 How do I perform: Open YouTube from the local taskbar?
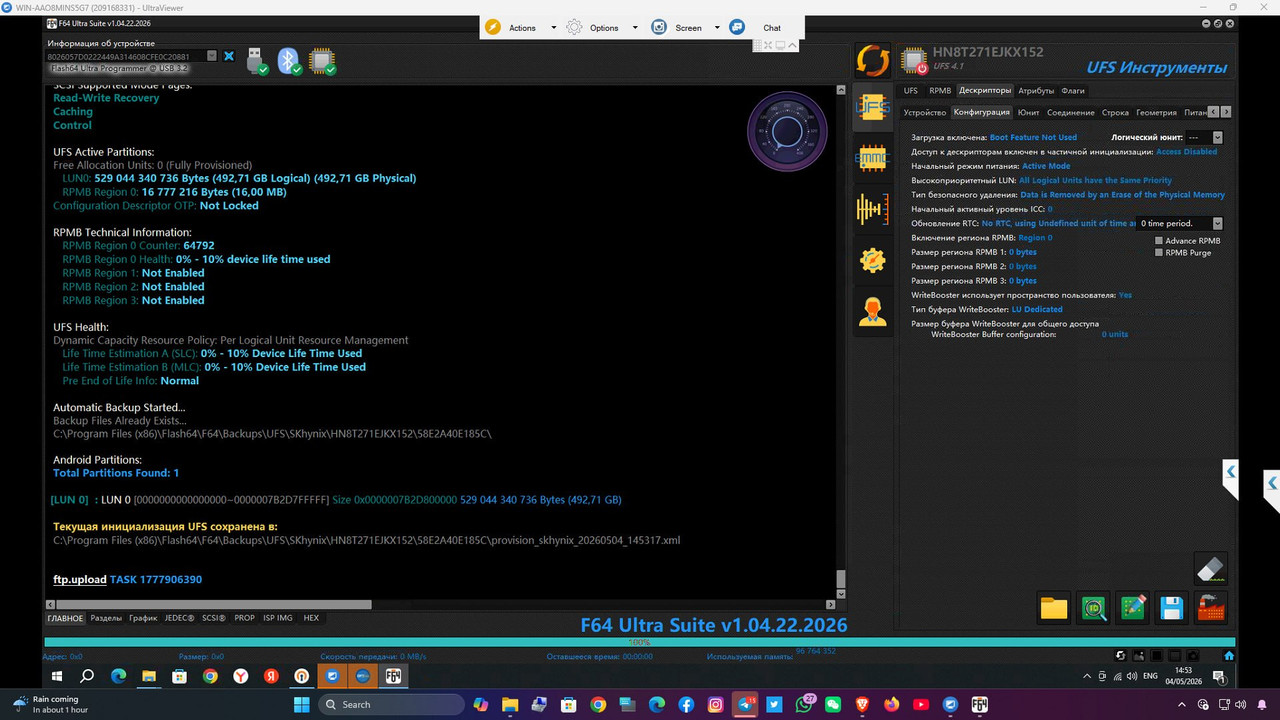pyautogui.click(x=920, y=705)
